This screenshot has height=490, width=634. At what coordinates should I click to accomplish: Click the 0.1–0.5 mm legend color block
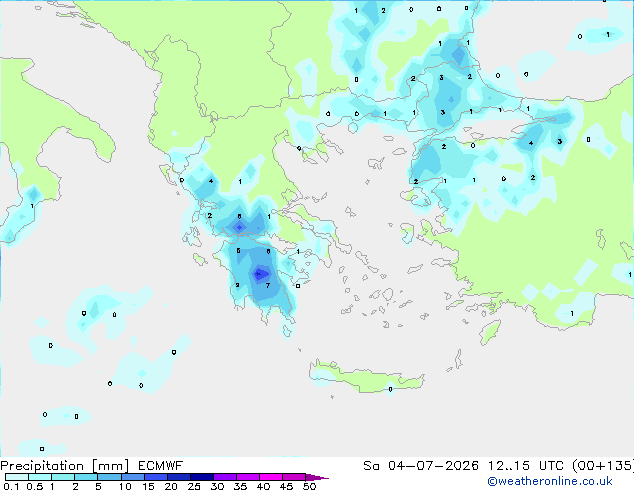pyautogui.click(x=17, y=477)
